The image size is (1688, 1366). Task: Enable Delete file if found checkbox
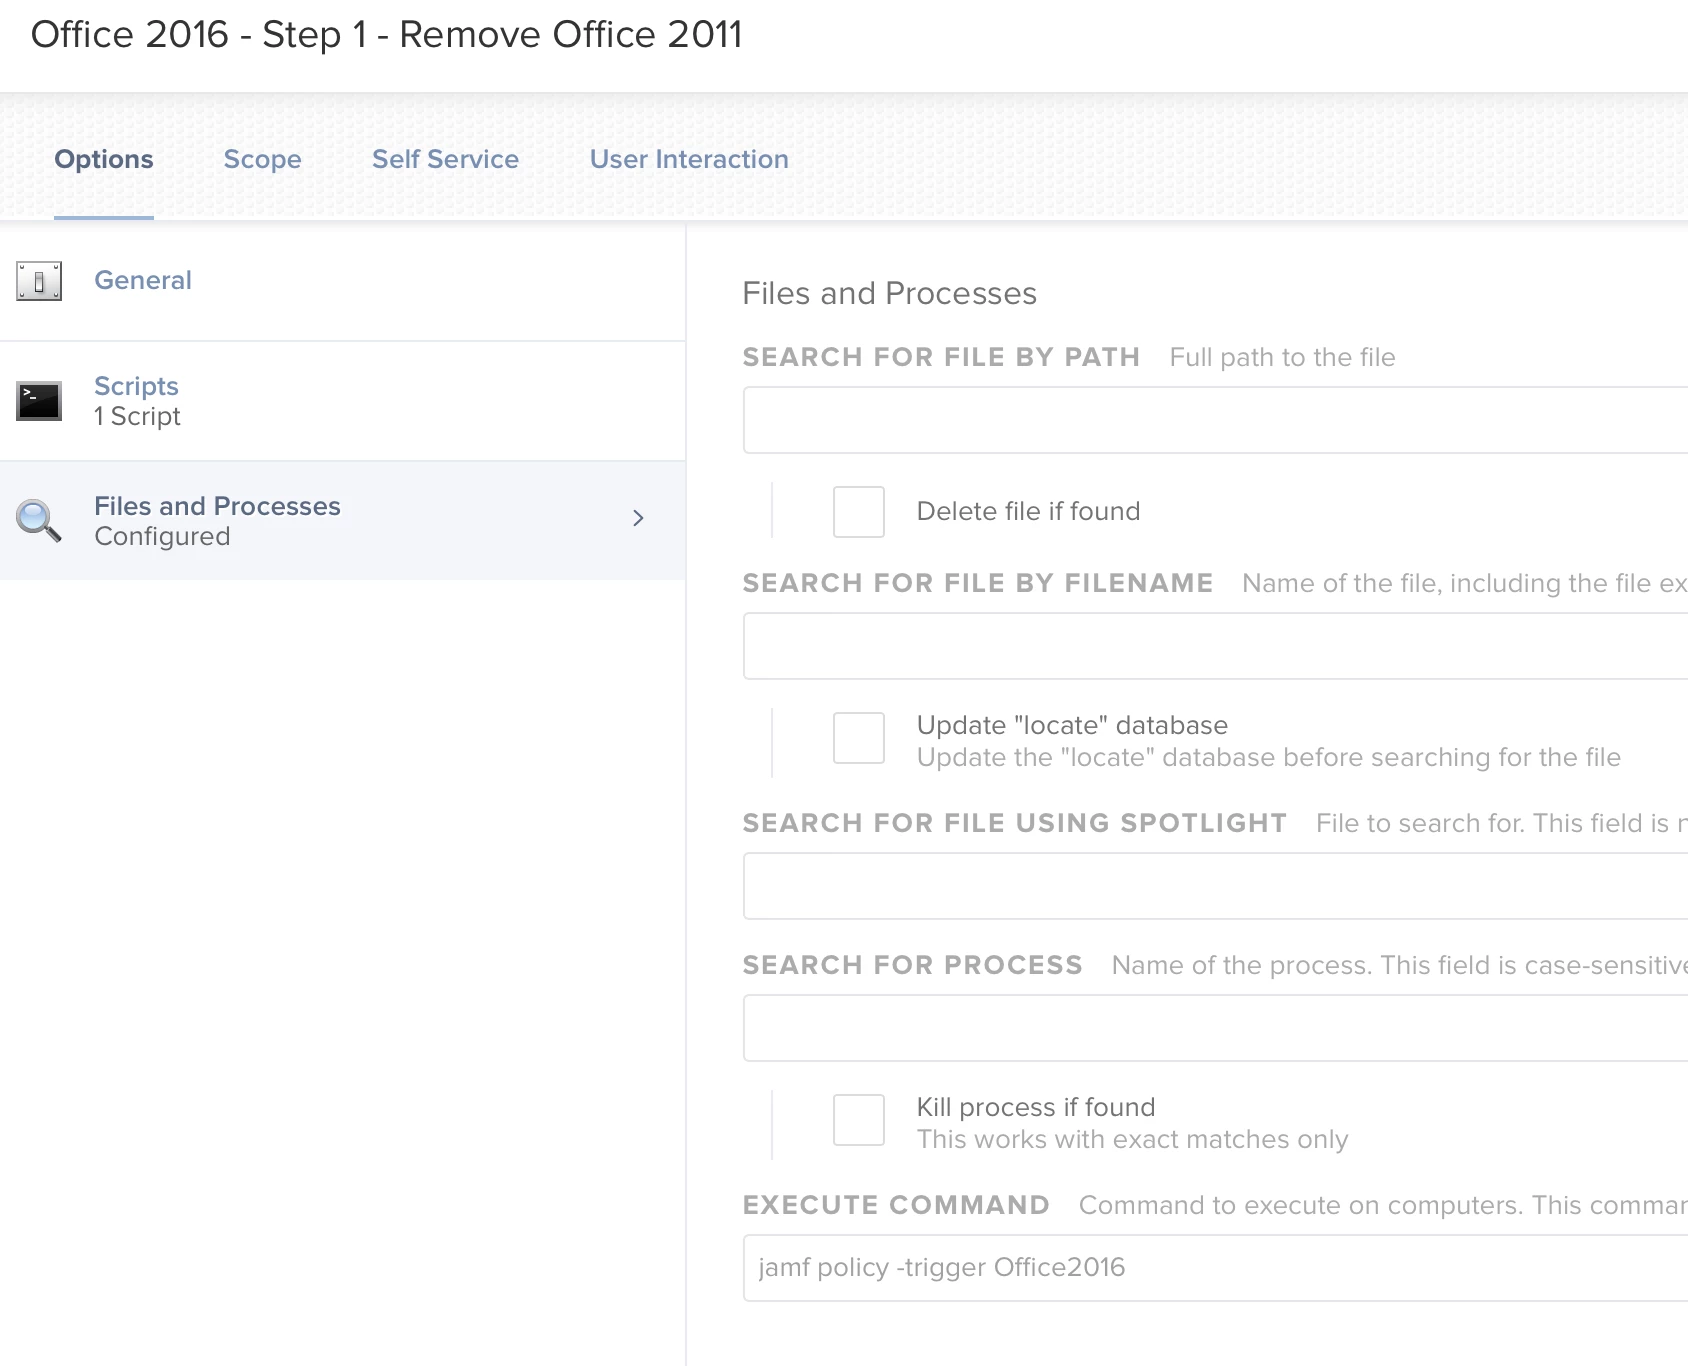pyautogui.click(x=859, y=512)
